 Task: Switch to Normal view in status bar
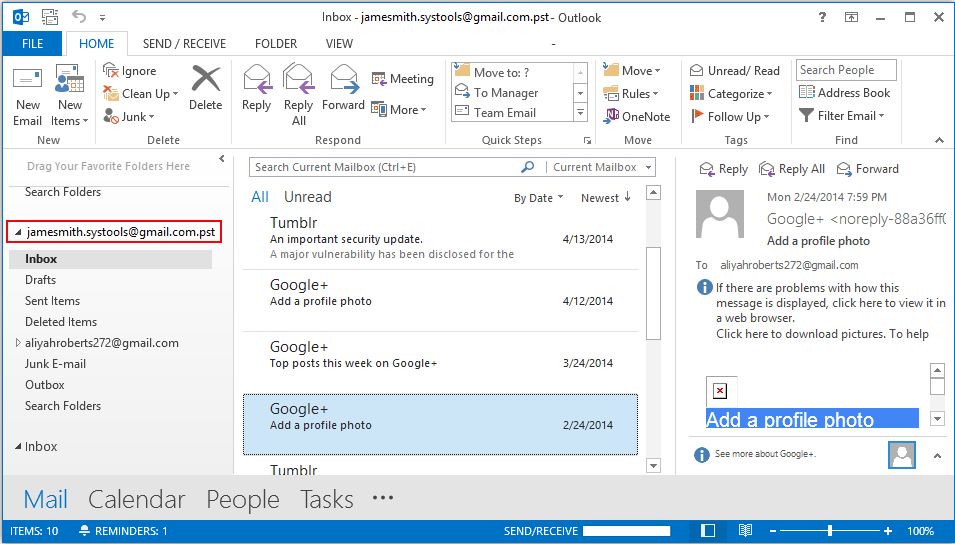(708, 531)
